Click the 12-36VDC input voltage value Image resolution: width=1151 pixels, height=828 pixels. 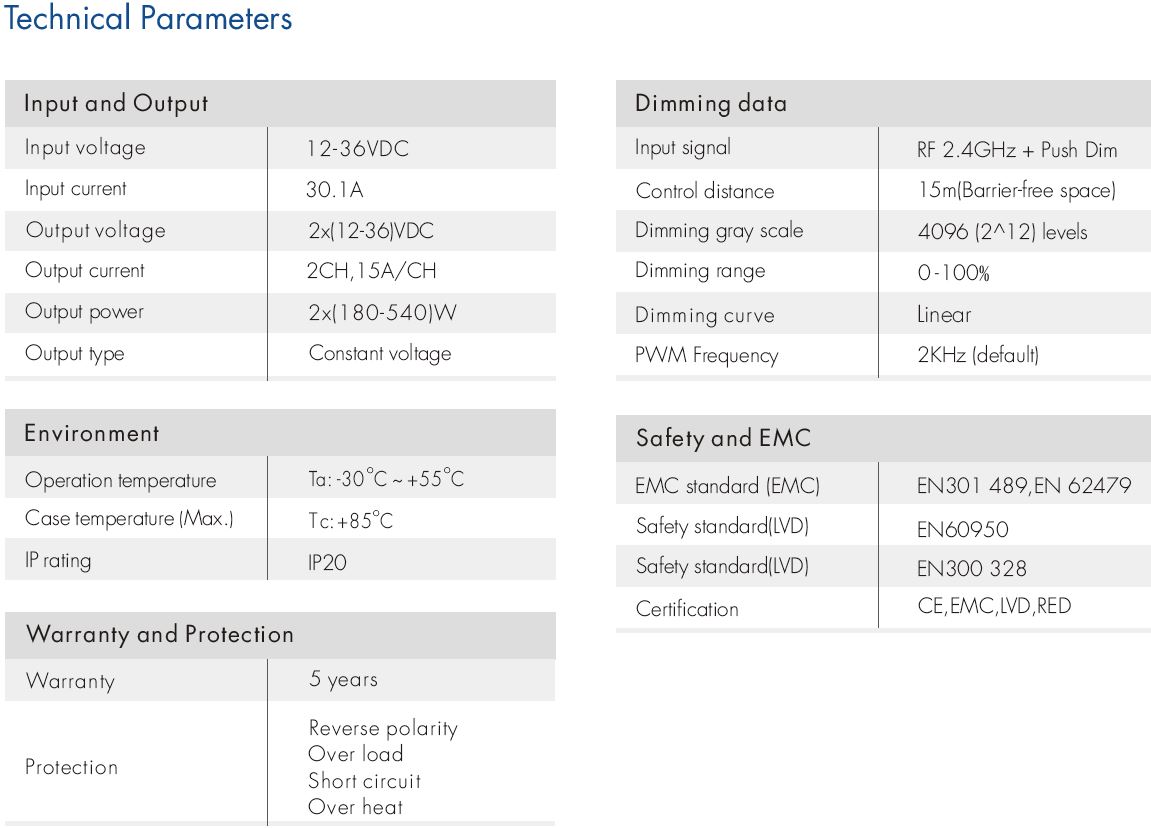(x=358, y=149)
